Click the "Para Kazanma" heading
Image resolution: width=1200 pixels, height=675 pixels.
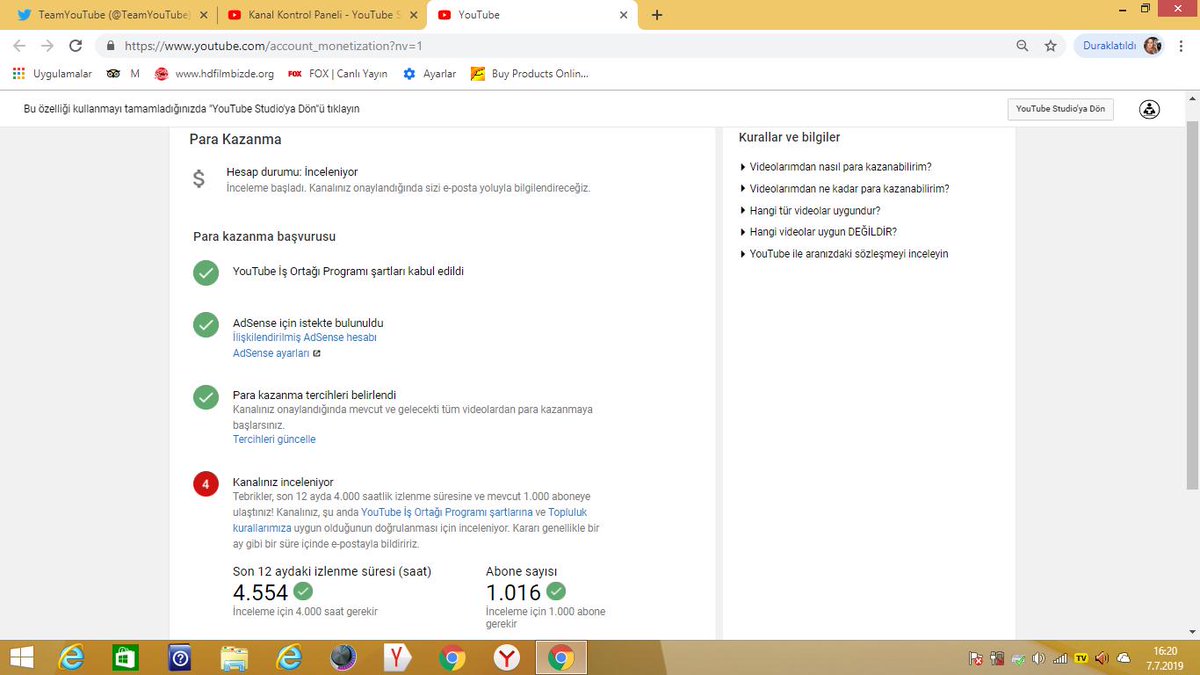[235, 140]
